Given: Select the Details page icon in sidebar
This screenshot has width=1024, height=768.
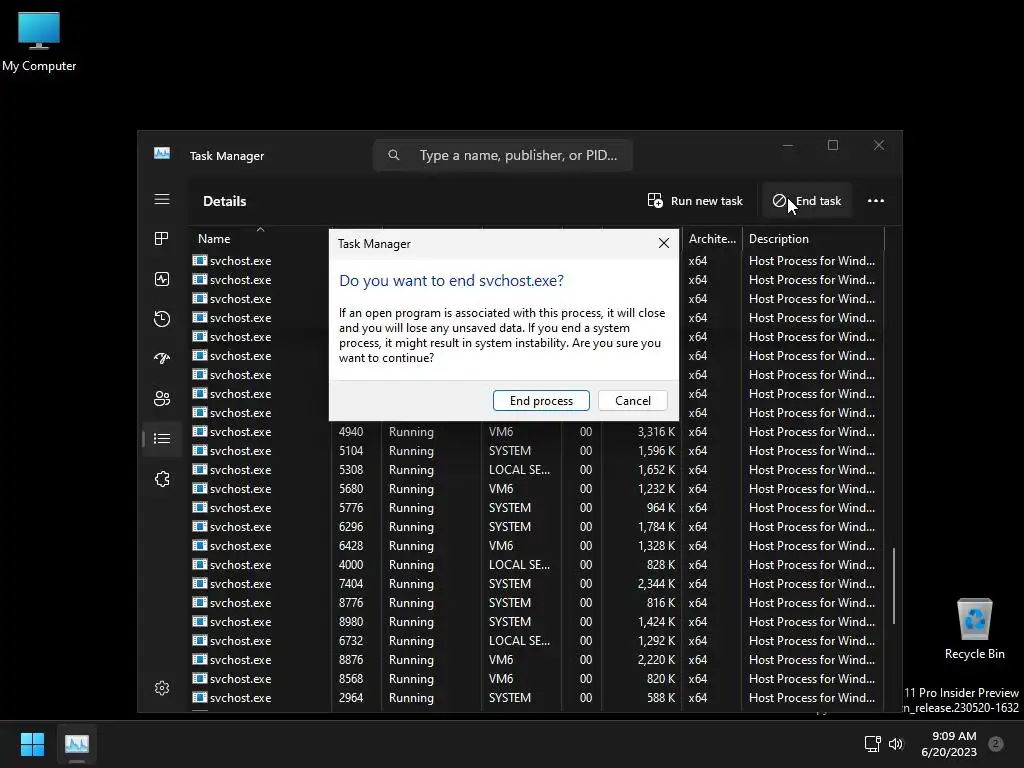Looking at the screenshot, I should (162, 438).
